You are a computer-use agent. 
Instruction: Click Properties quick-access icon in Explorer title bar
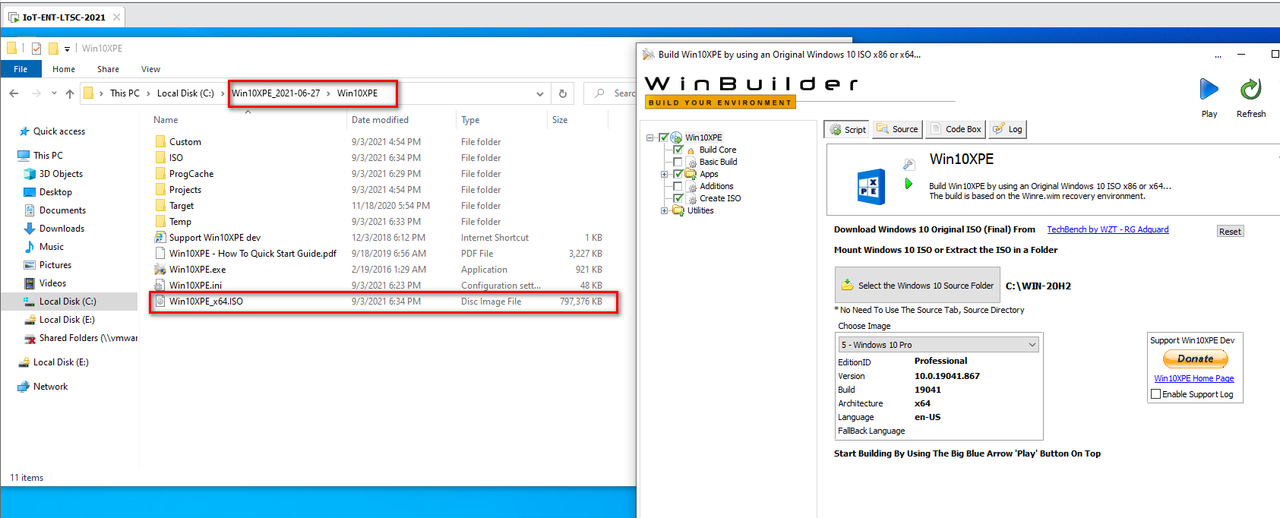click(x=37, y=48)
